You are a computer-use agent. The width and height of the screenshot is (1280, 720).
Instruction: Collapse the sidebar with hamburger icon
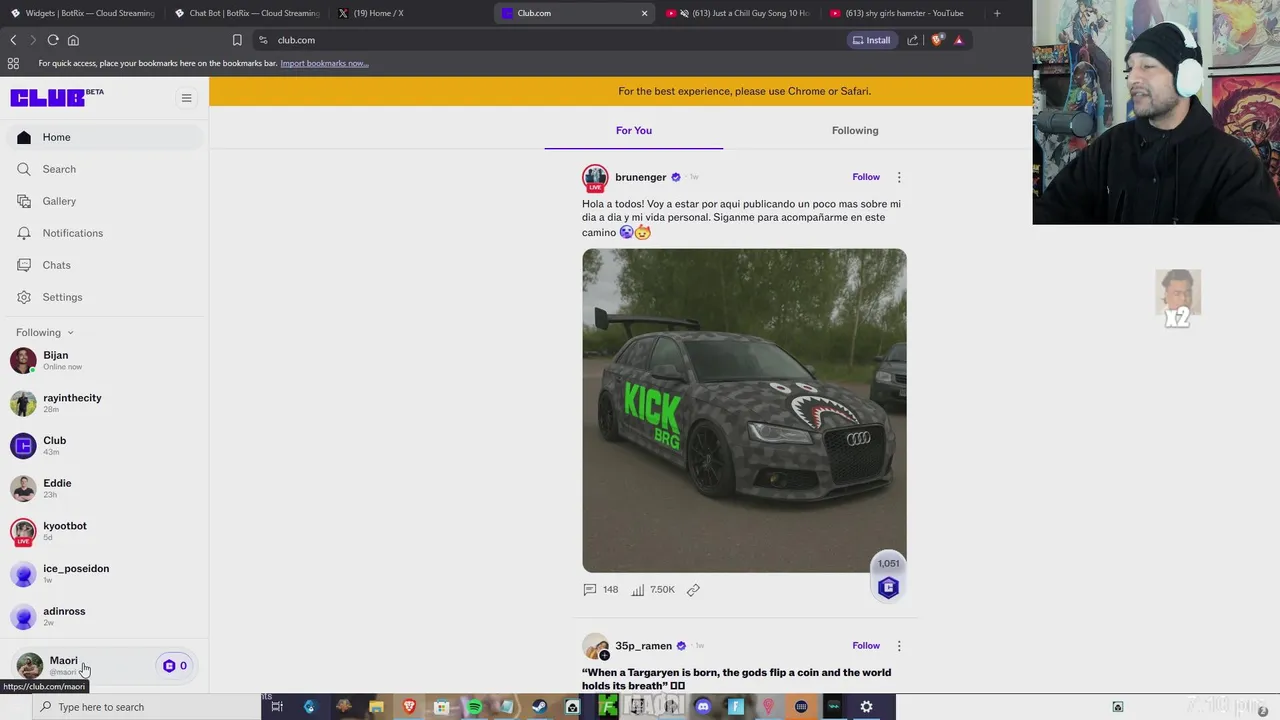coord(186,98)
